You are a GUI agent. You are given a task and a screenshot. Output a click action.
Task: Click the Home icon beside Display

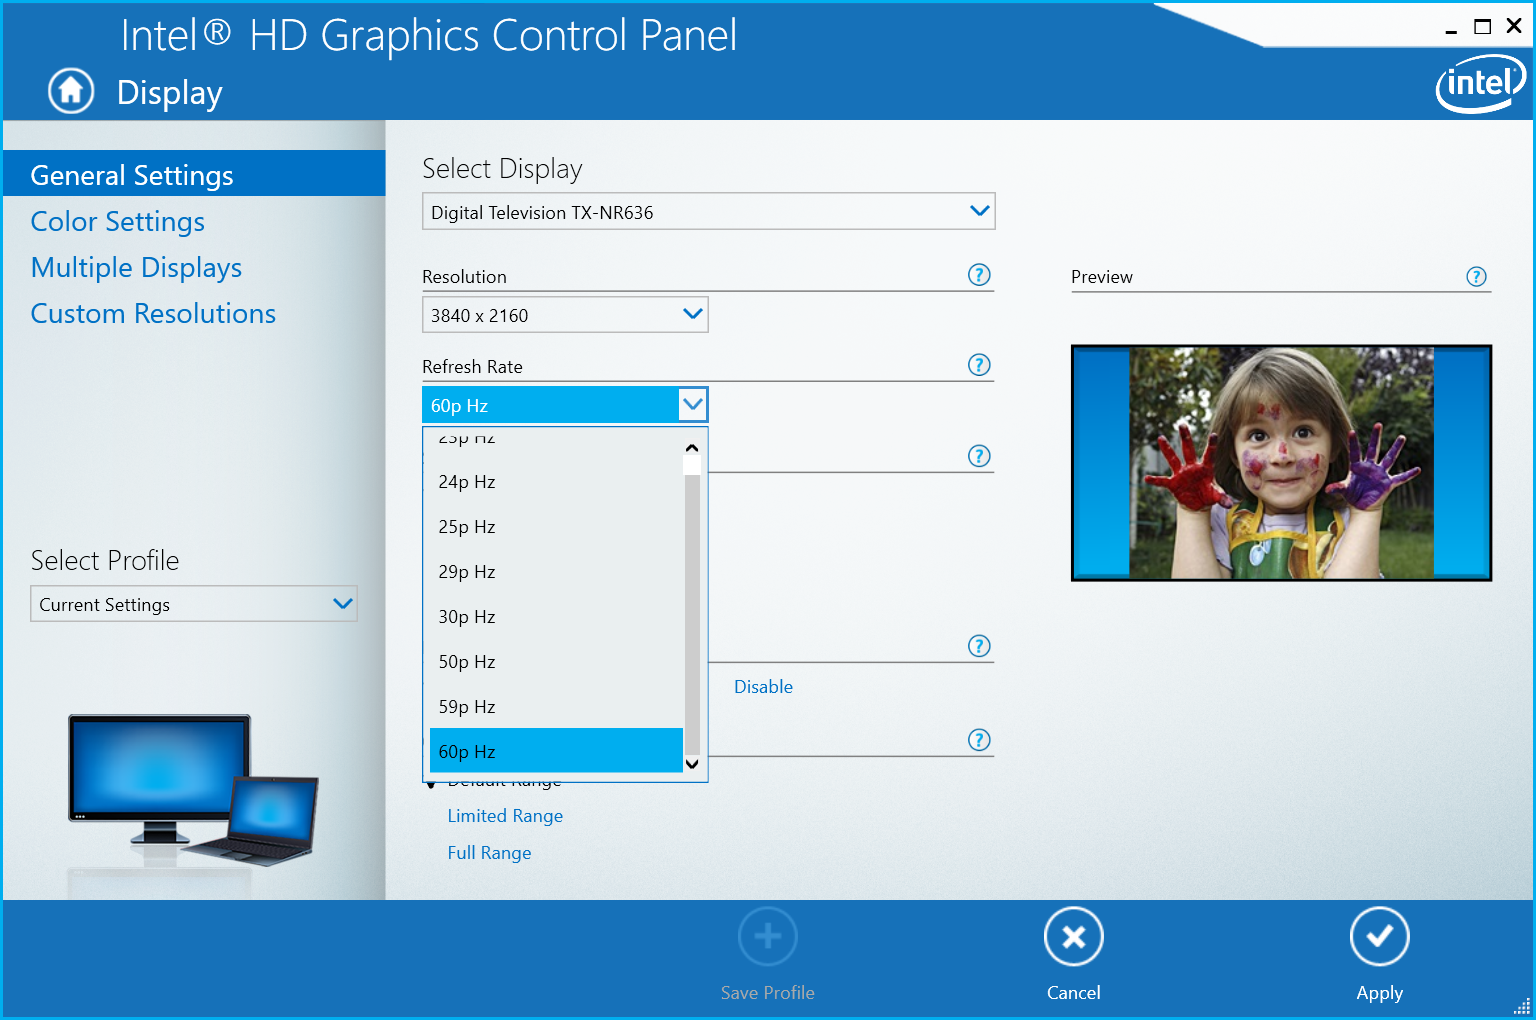pos(71,91)
